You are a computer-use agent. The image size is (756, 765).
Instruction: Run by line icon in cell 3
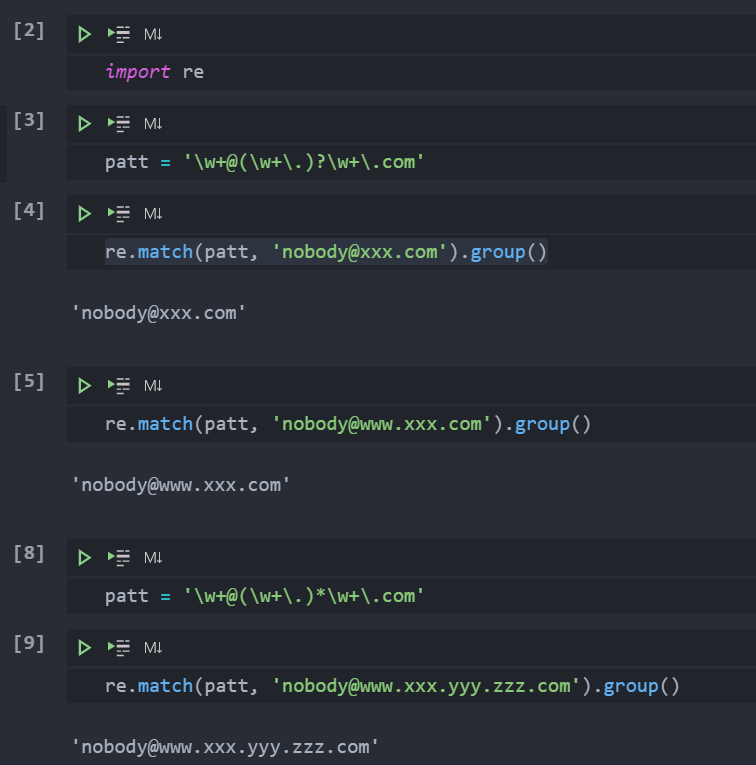[119, 124]
